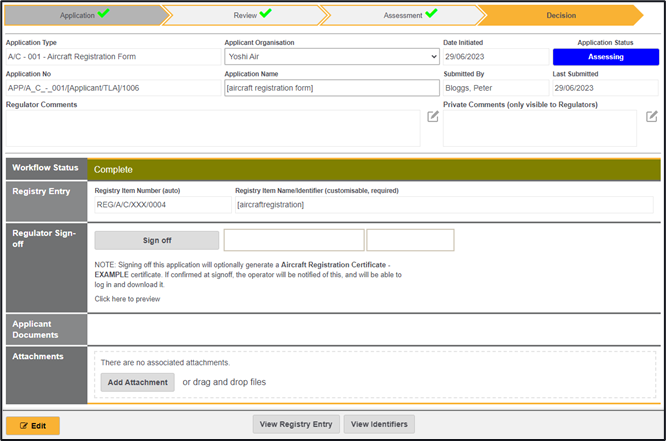Click the Add Attachment button

pos(137,382)
